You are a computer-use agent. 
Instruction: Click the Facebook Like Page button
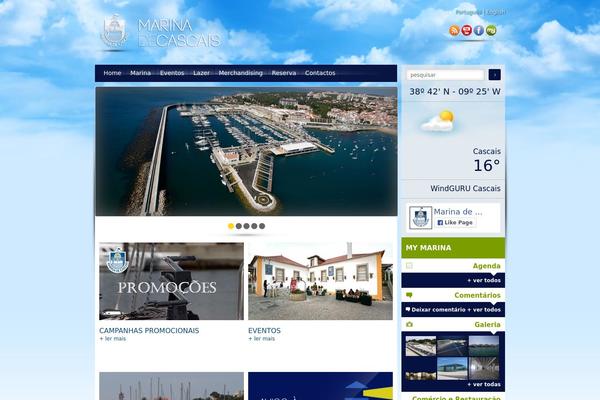click(x=455, y=222)
